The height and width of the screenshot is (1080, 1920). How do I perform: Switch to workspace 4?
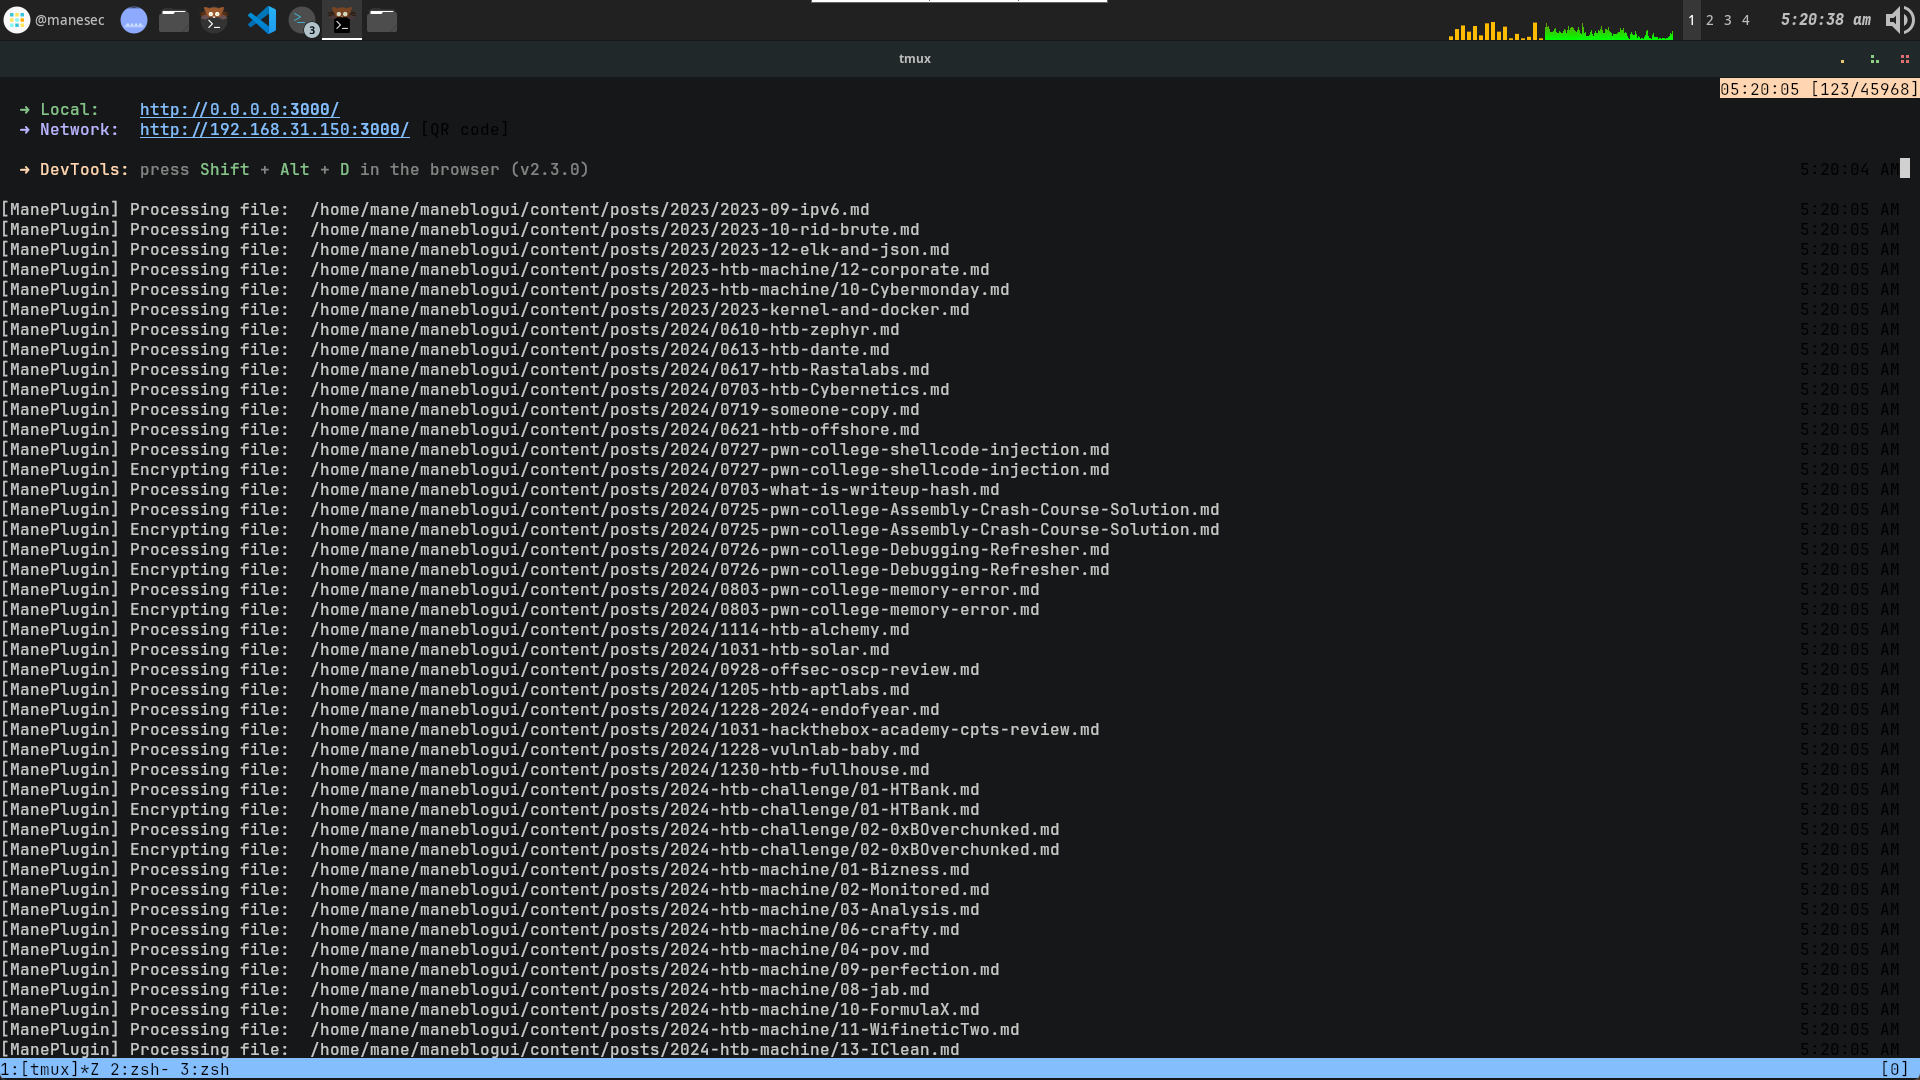[1746, 20]
